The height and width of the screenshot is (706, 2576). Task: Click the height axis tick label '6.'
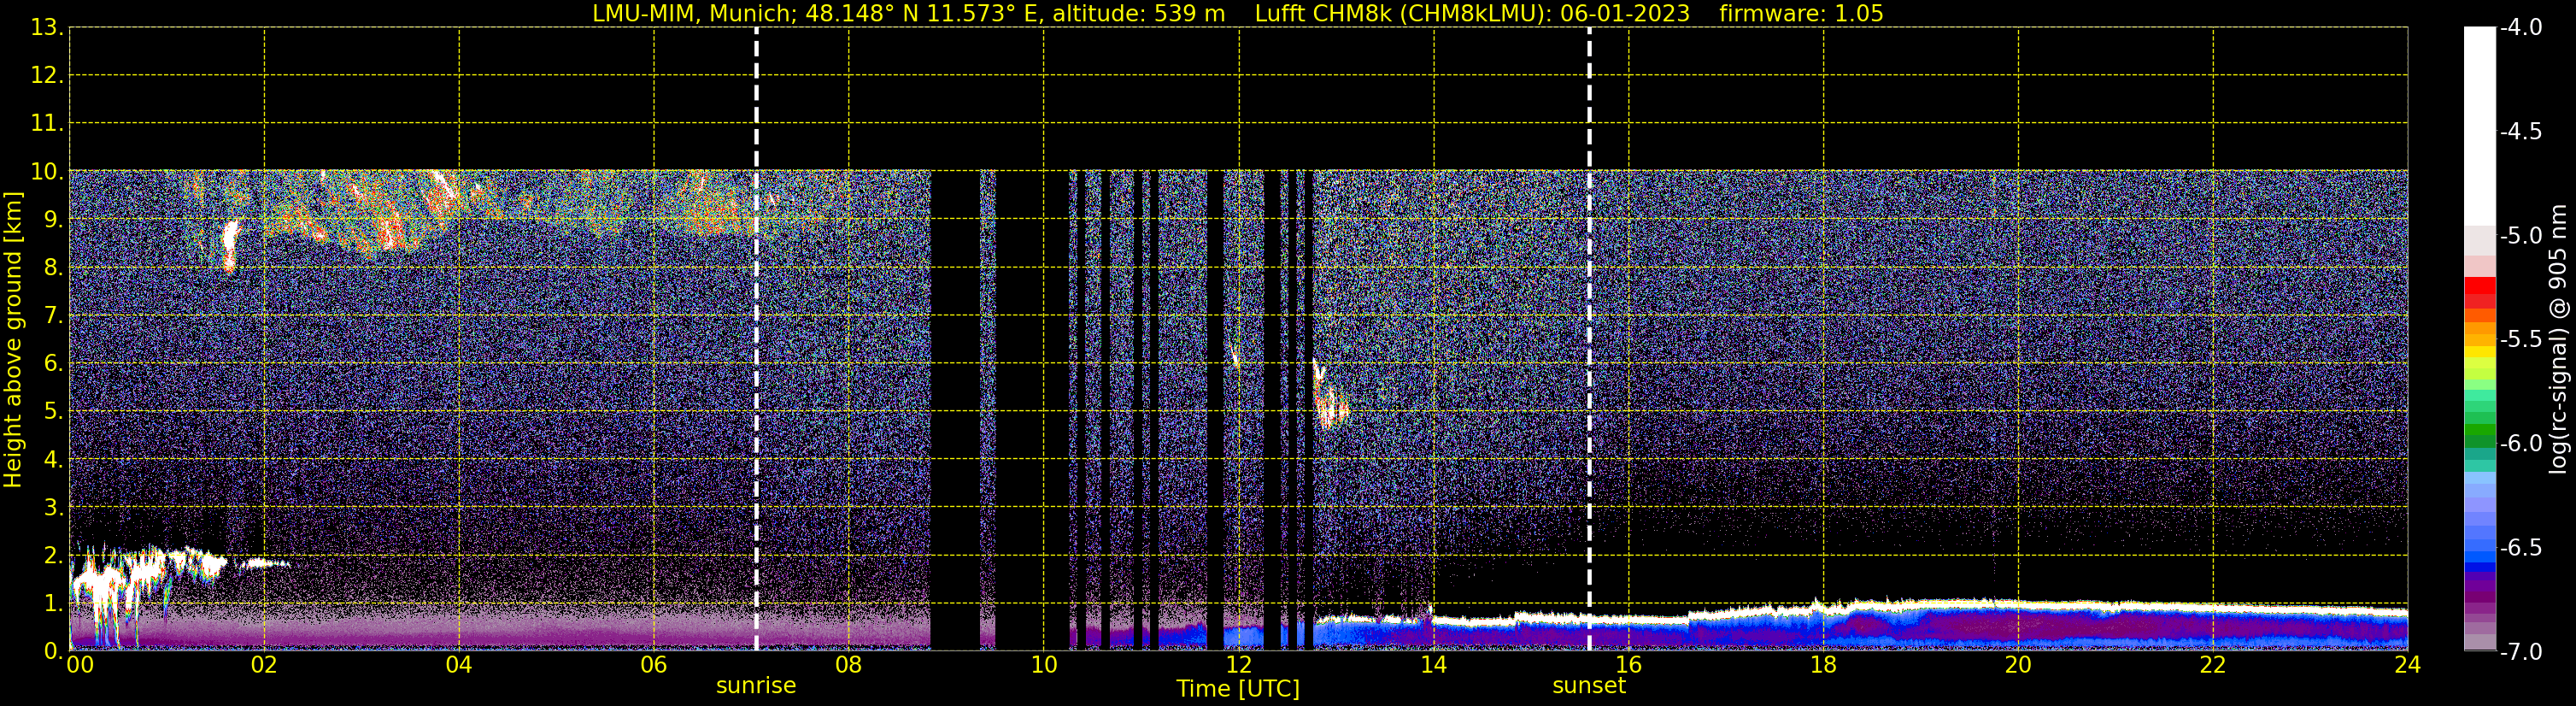coord(53,364)
